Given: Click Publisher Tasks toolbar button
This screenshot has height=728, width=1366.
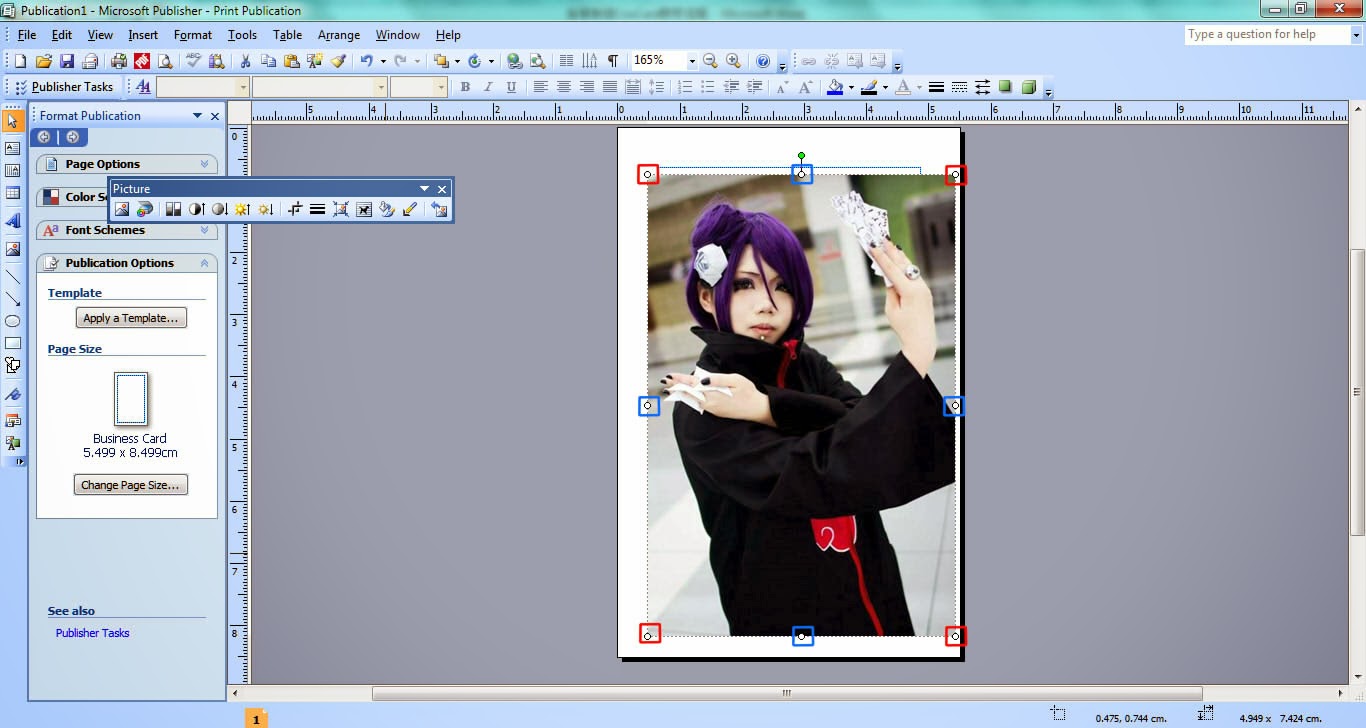Looking at the screenshot, I should tap(65, 87).
